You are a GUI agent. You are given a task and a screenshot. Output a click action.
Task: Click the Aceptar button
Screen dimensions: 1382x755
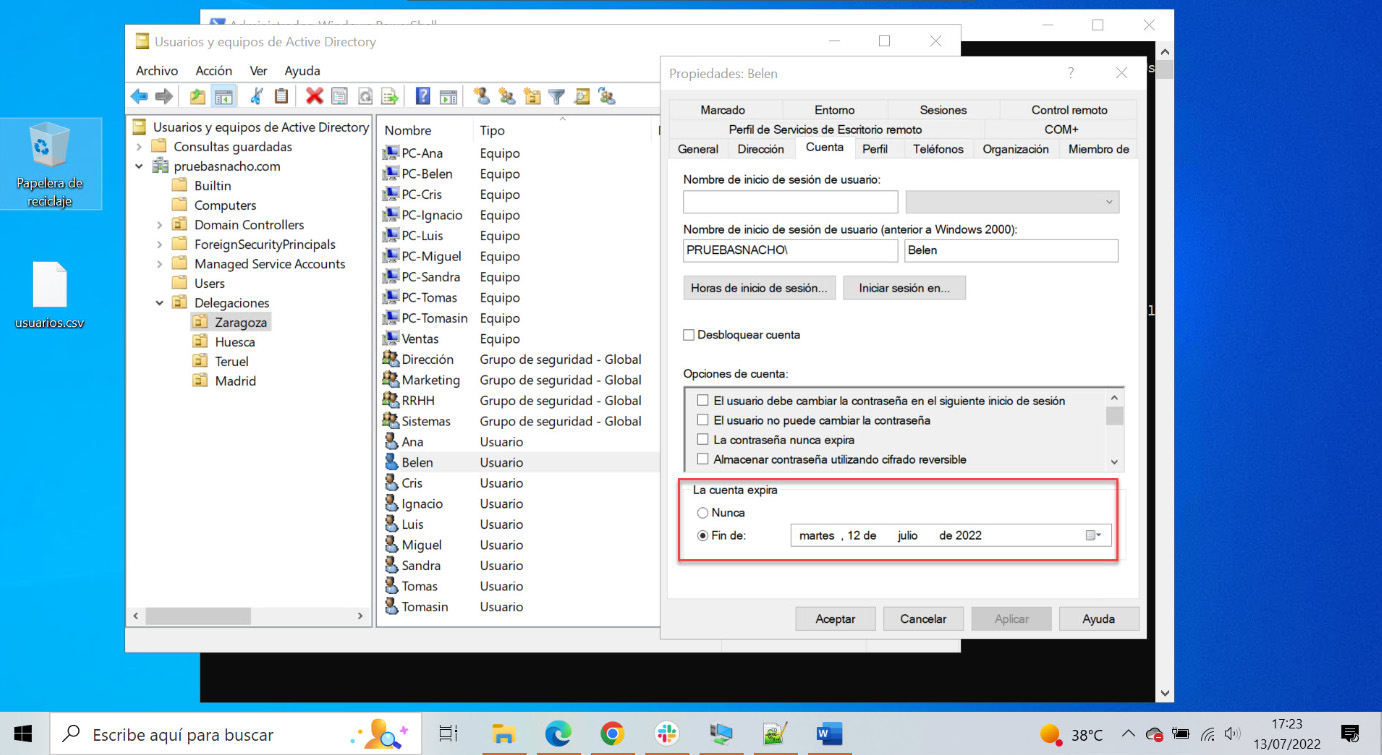click(x=835, y=619)
